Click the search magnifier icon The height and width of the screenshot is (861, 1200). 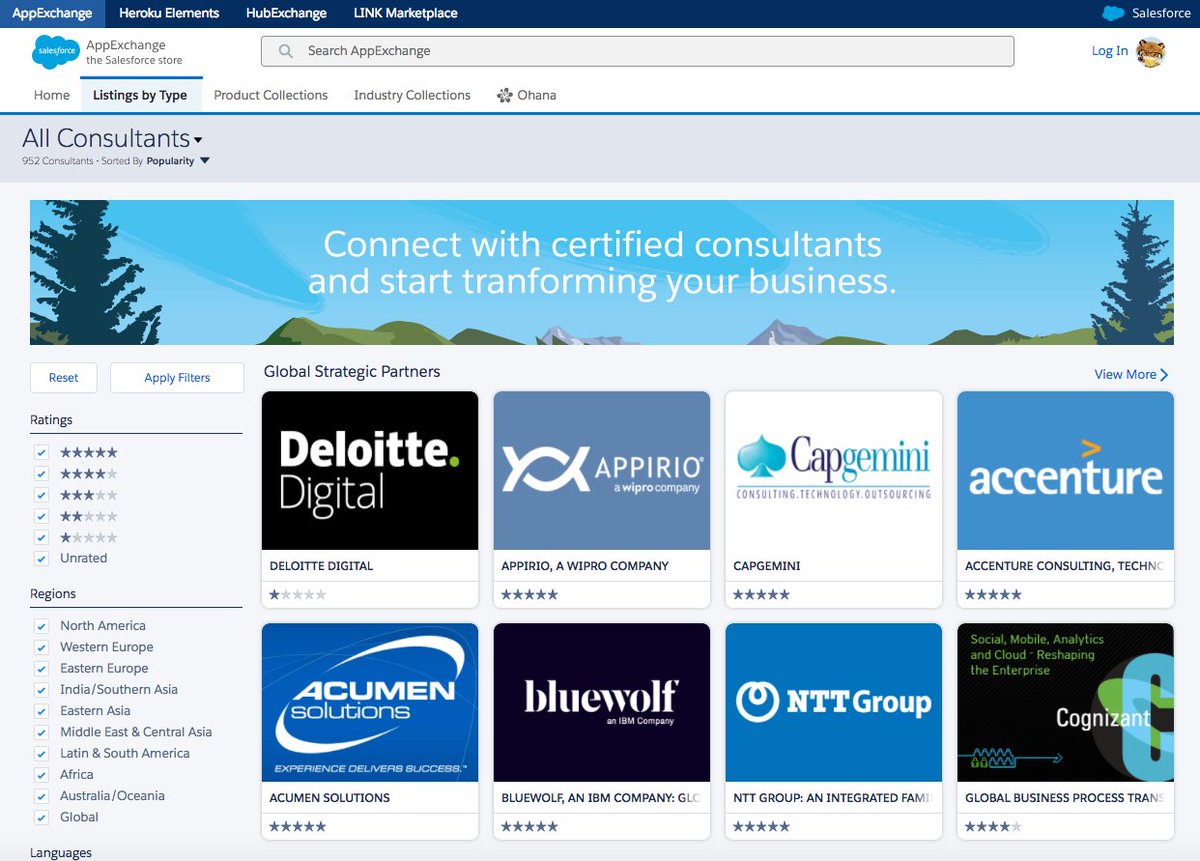(286, 51)
